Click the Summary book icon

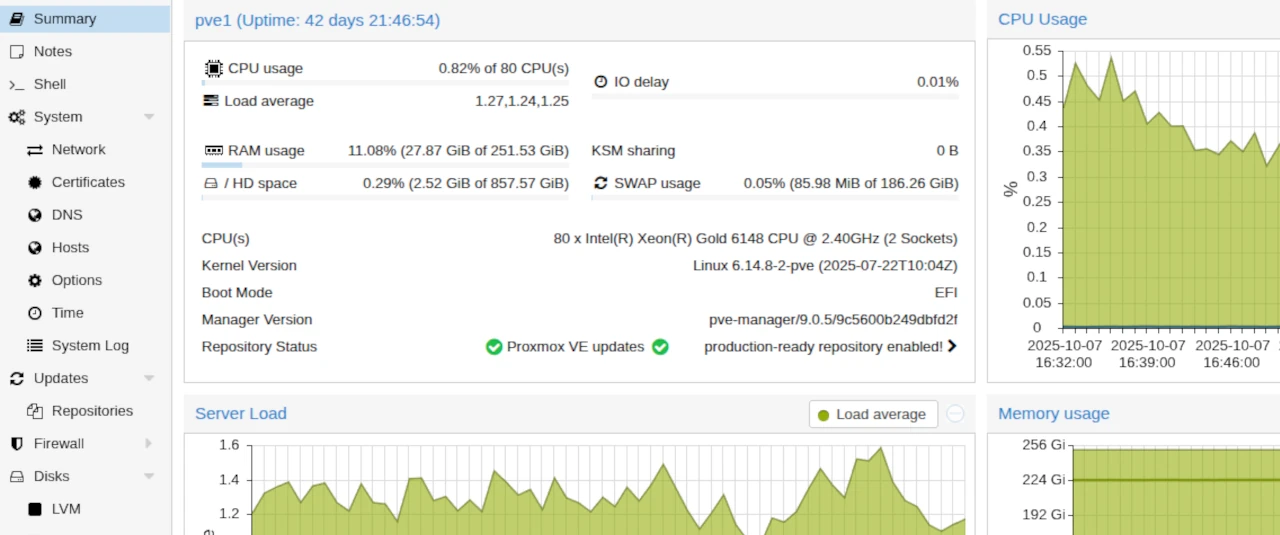(16, 19)
